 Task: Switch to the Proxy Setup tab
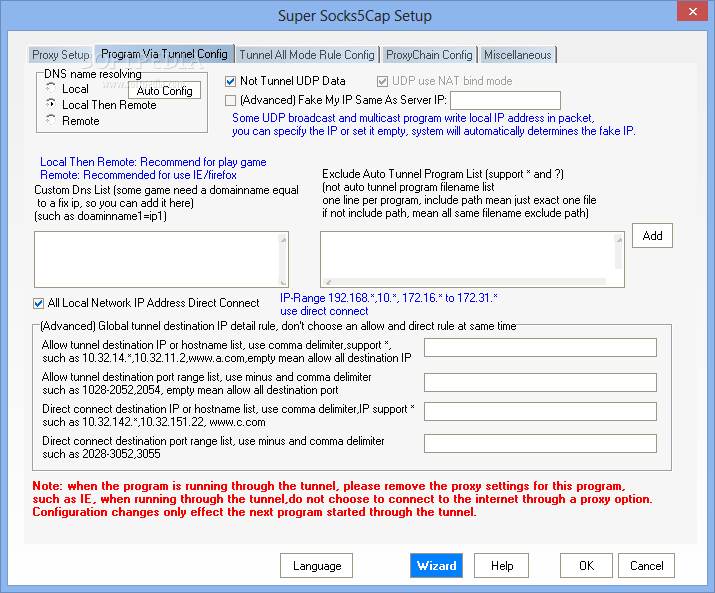point(61,55)
